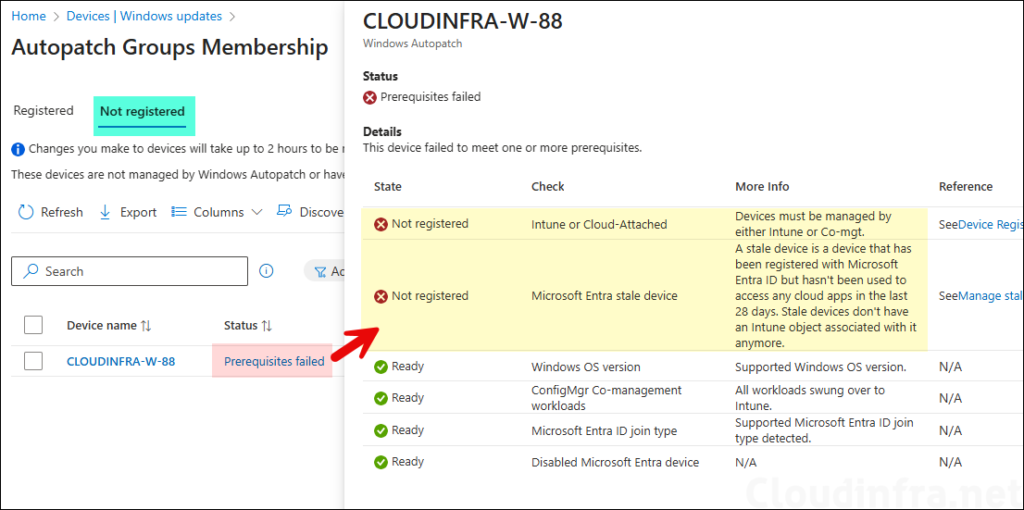This screenshot has height=510, width=1024.
Task: Go to Home in breadcrumb
Action: tap(28, 16)
